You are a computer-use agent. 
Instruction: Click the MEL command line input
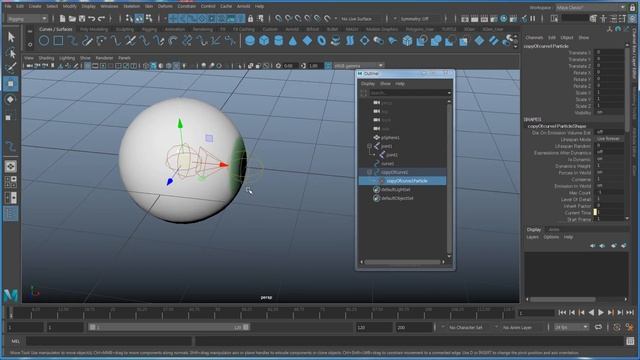[x=109, y=341]
